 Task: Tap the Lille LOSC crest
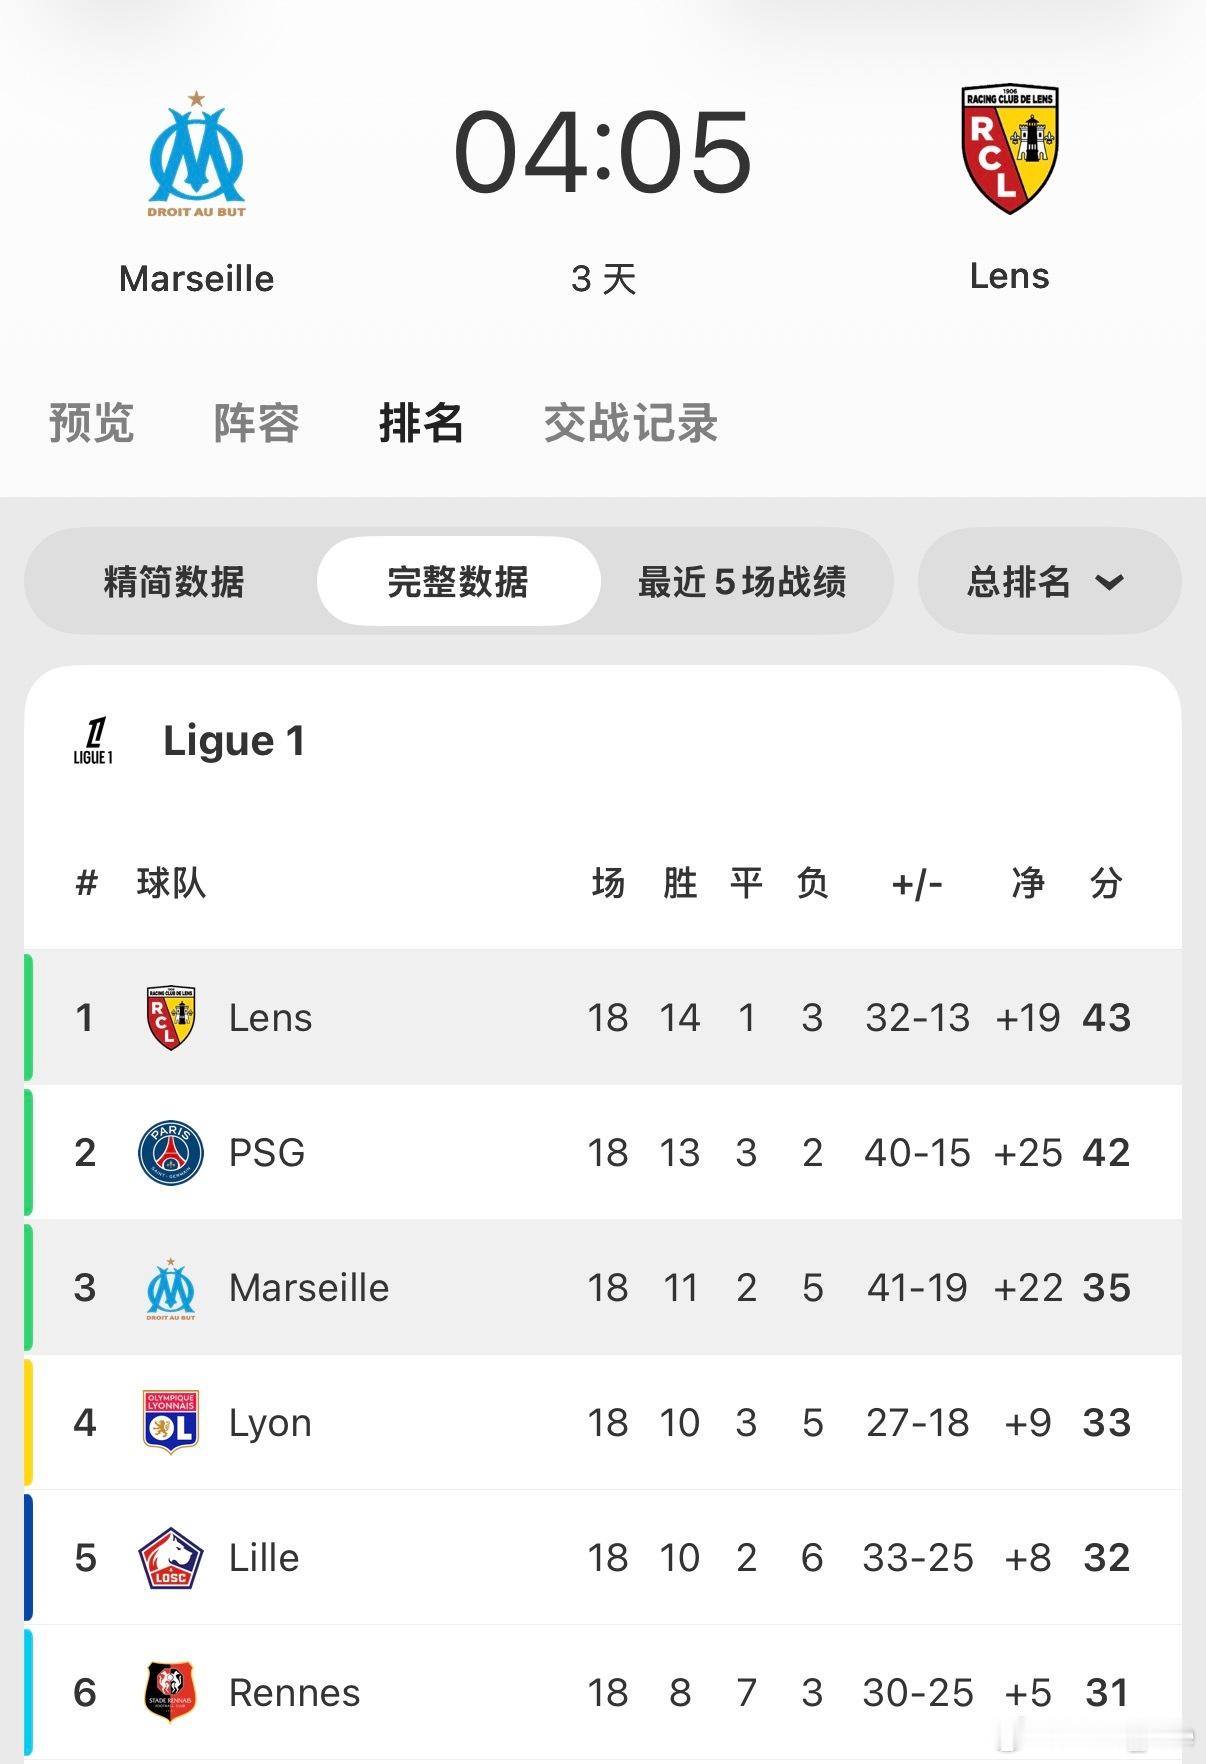coord(171,1558)
